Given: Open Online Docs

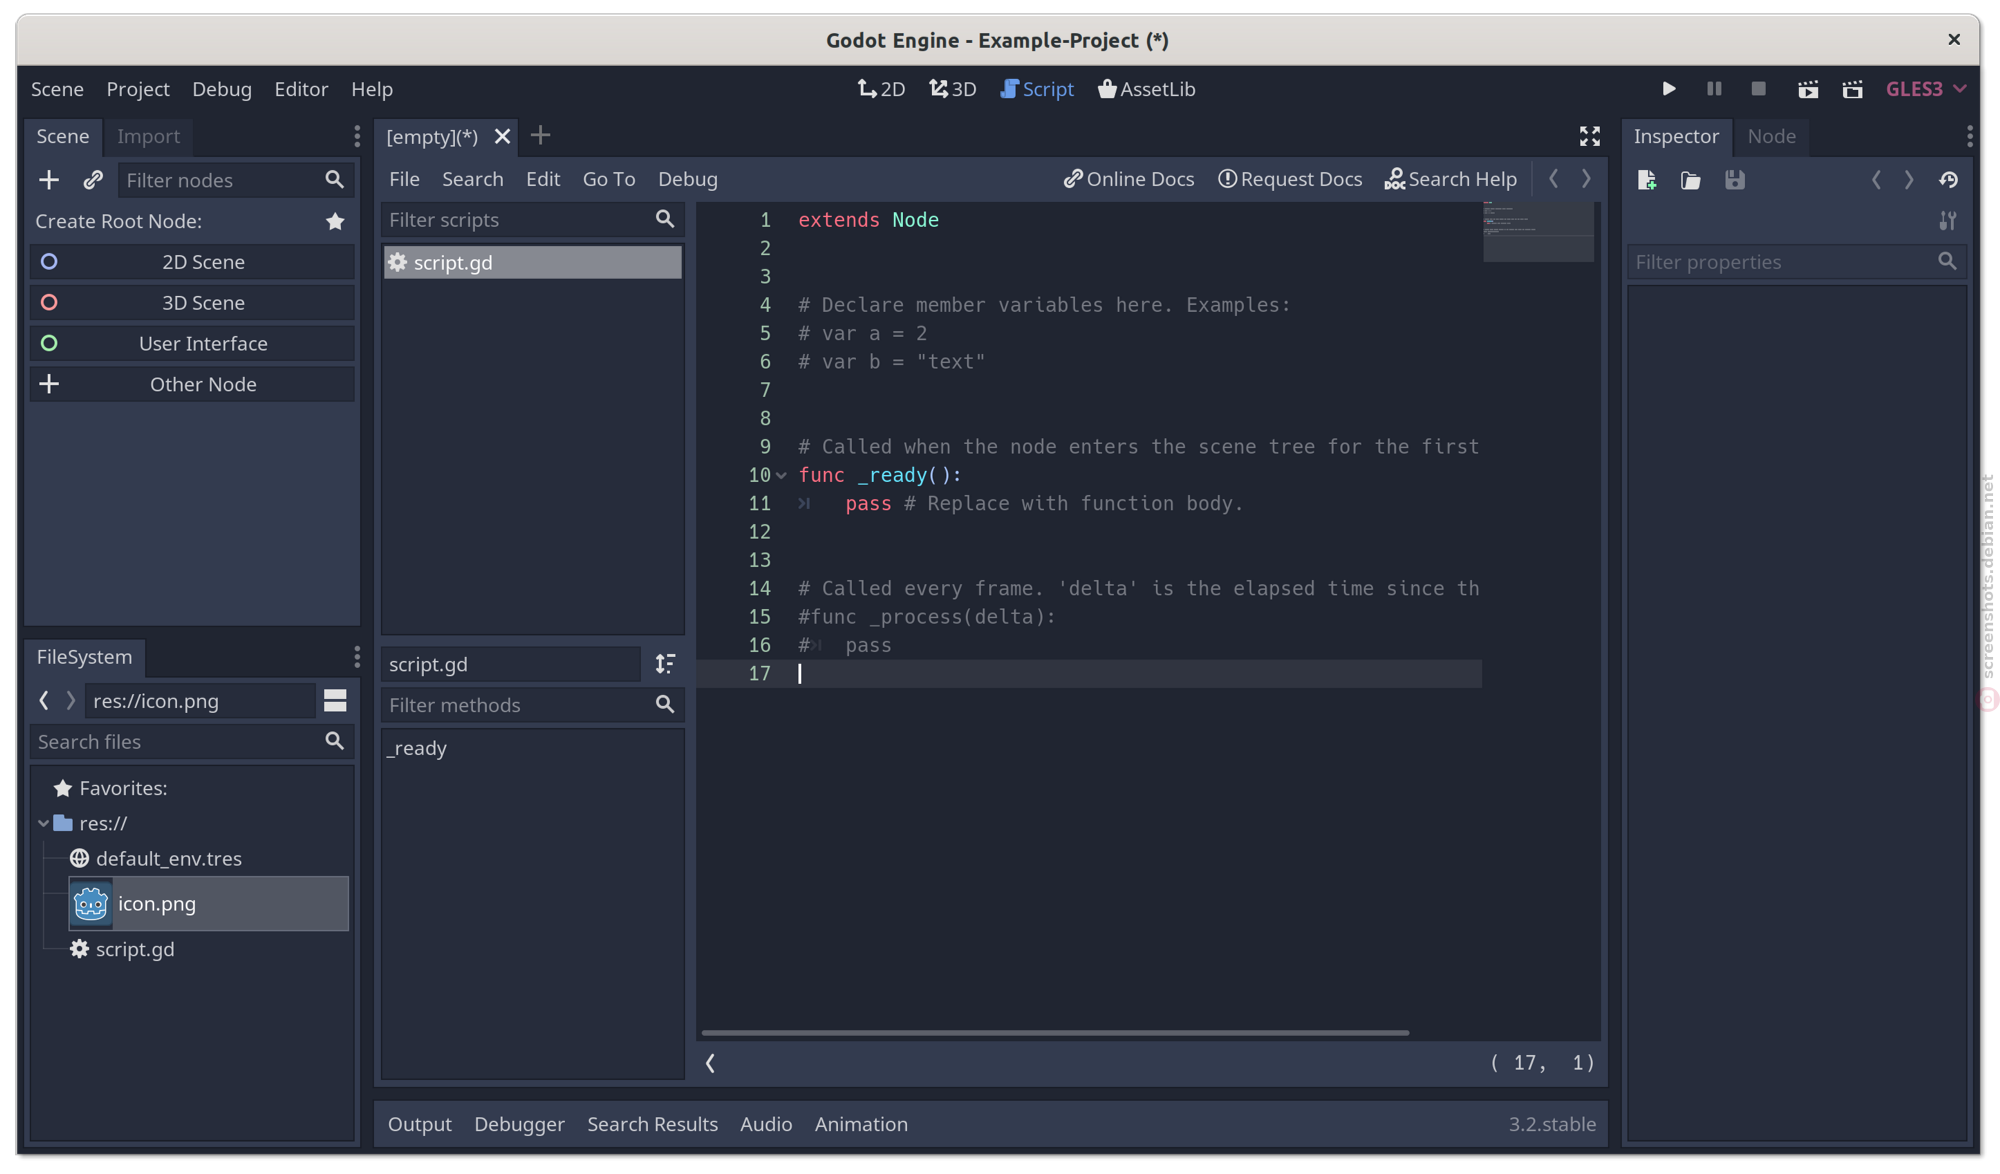Looking at the screenshot, I should [1129, 179].
